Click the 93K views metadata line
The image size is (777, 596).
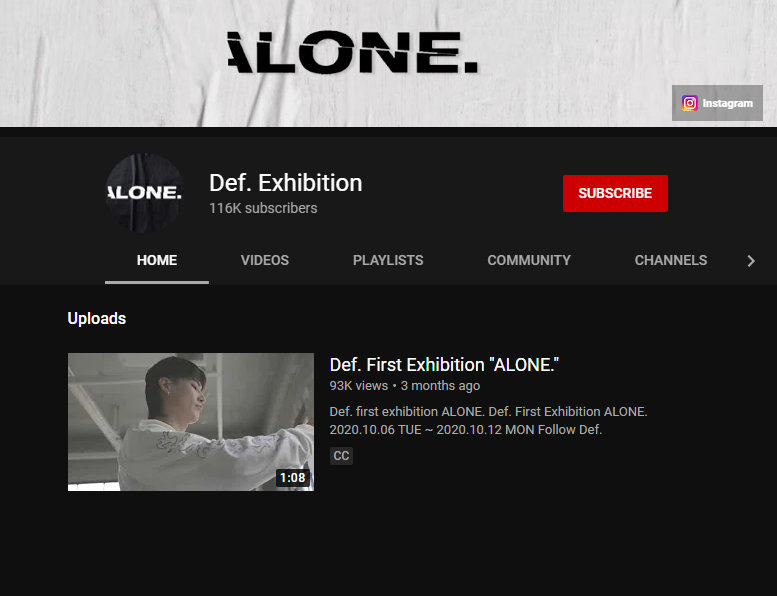tap(404, 386)
